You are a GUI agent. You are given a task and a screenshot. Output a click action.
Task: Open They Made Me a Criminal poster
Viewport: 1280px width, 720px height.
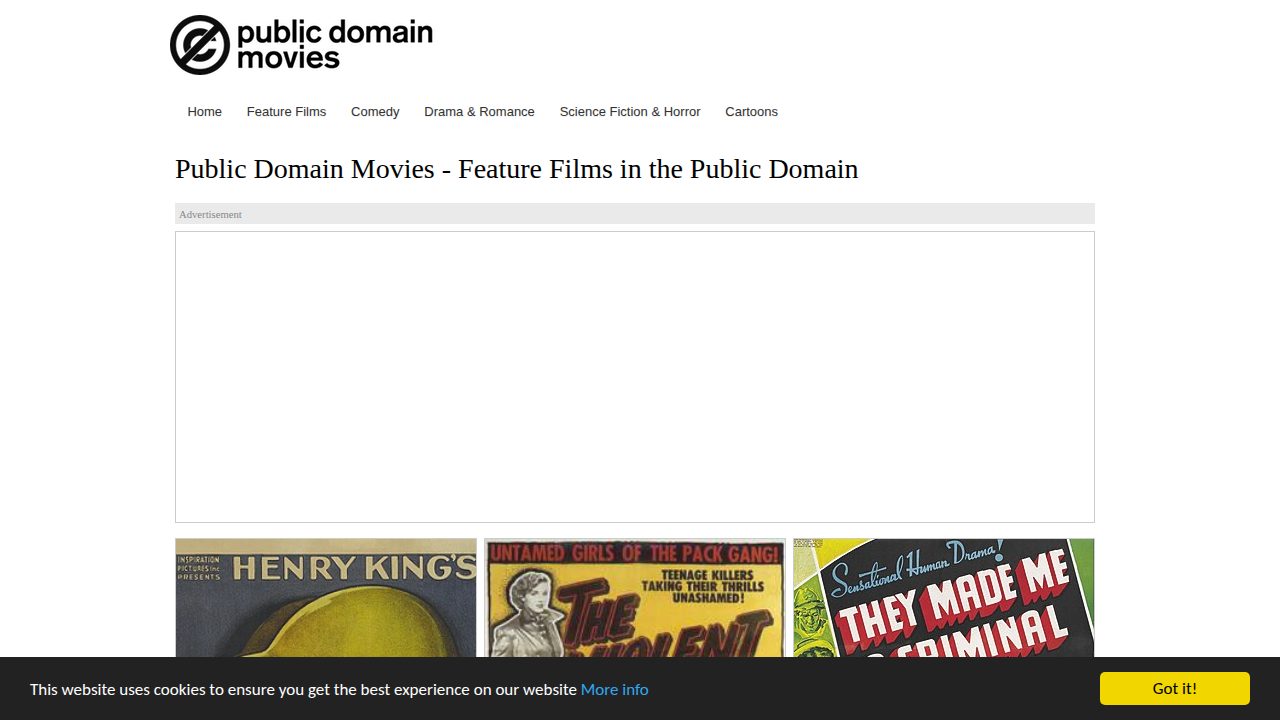tap(944, 598)
